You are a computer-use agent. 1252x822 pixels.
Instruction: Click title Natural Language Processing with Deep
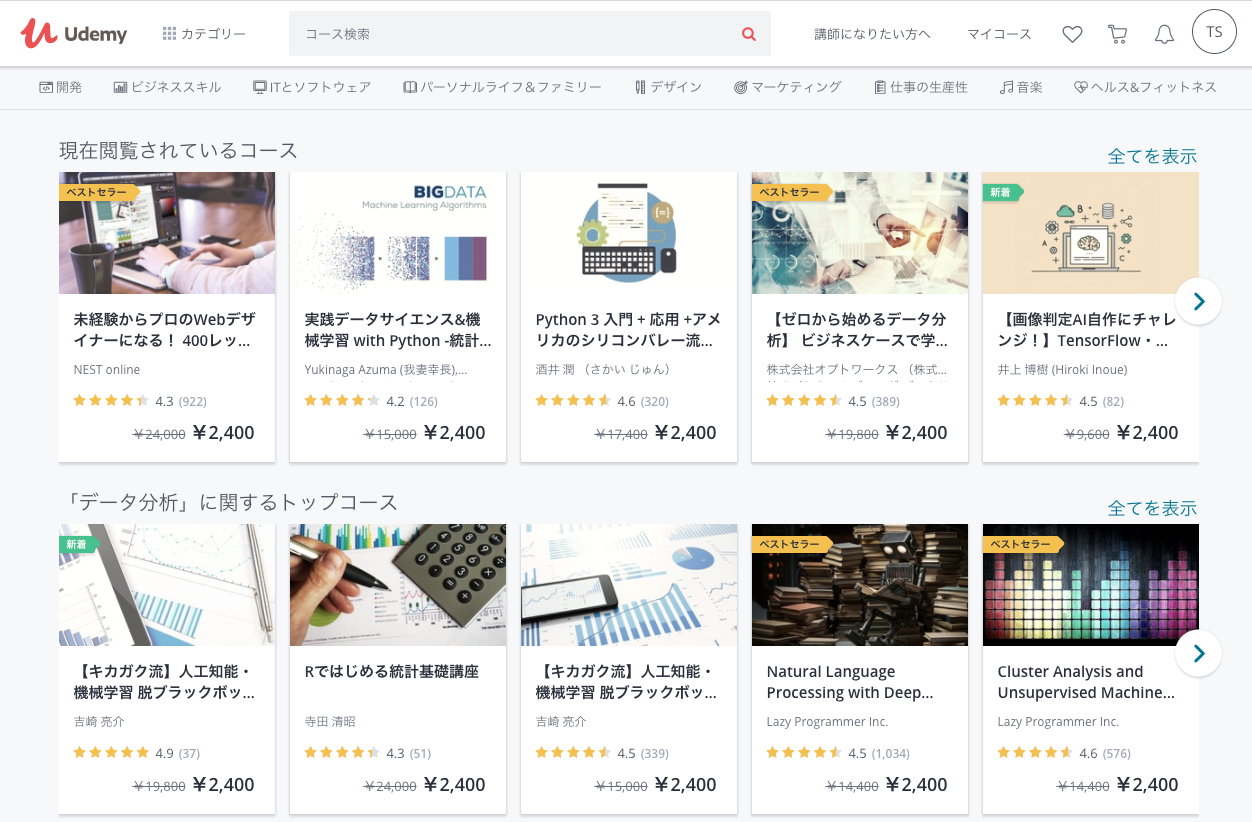850,682
